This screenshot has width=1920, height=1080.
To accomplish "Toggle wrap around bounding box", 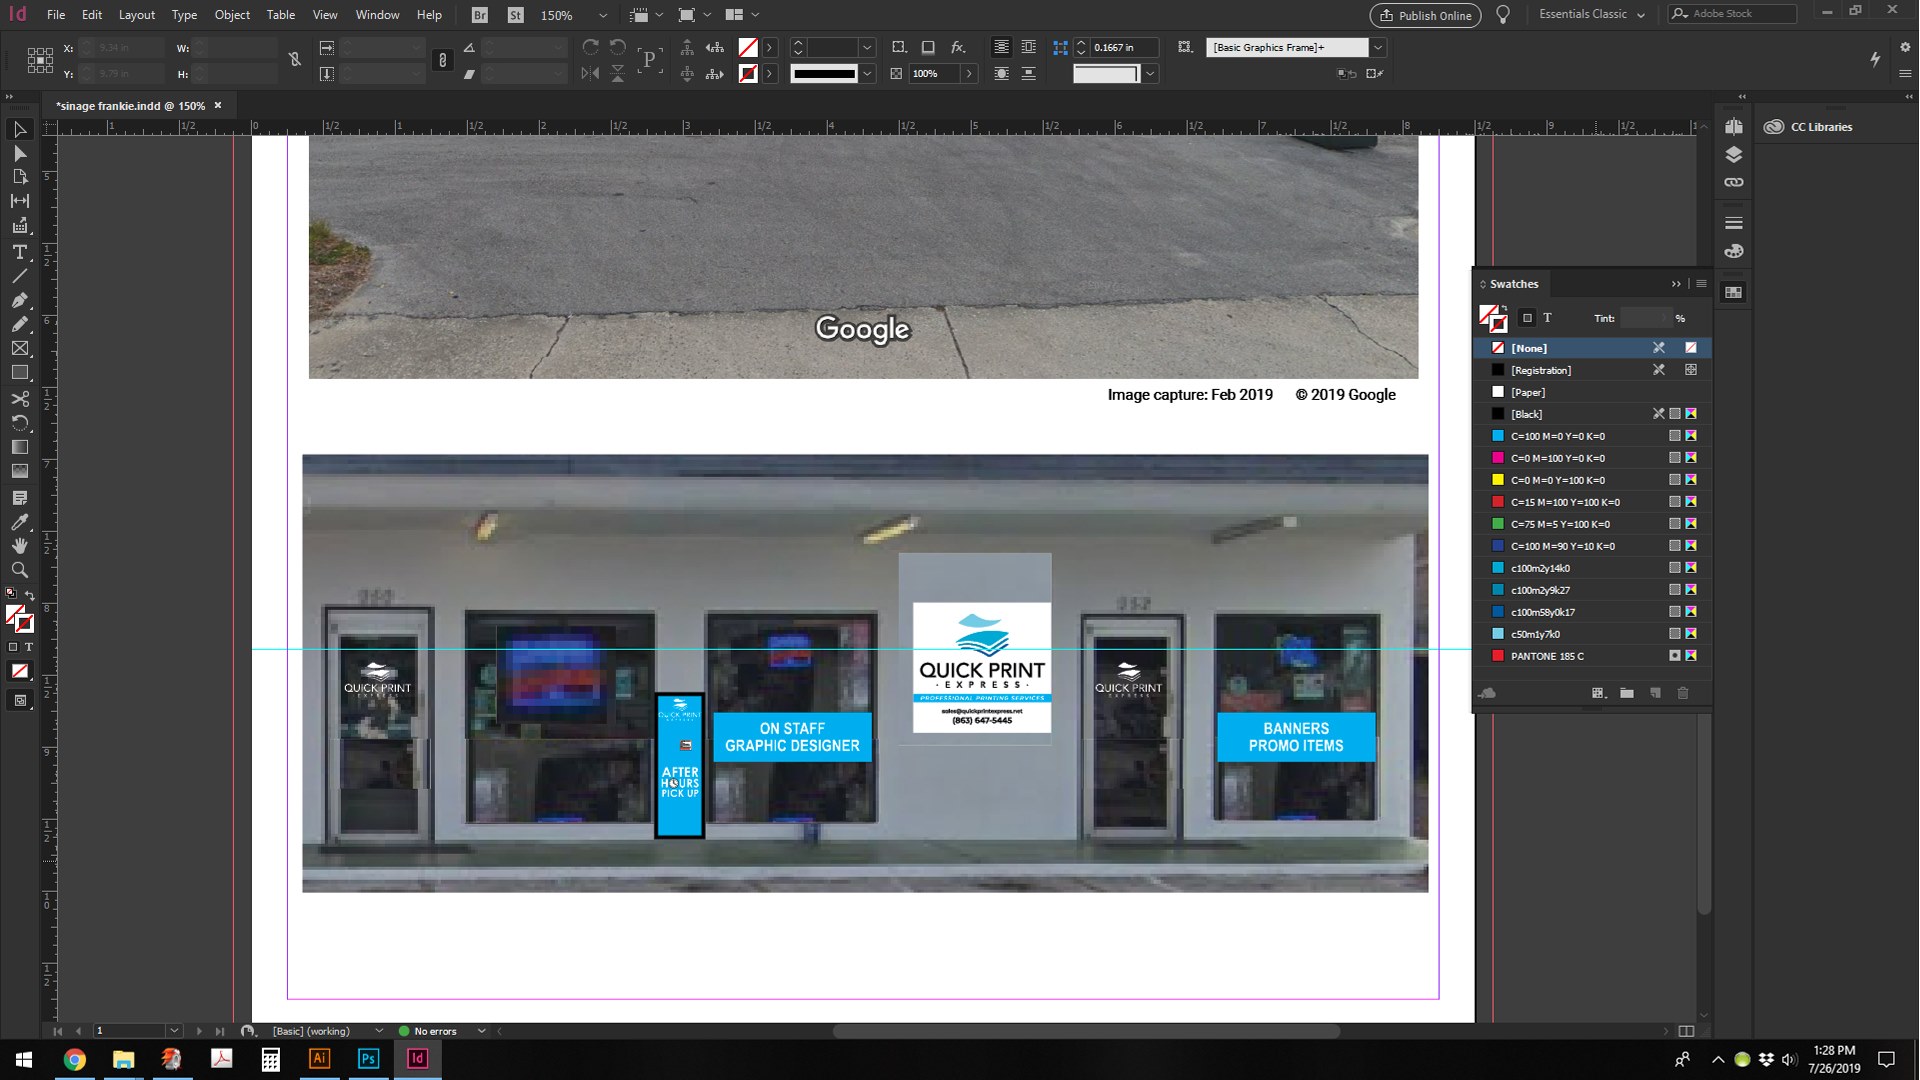I will 1028,47.
